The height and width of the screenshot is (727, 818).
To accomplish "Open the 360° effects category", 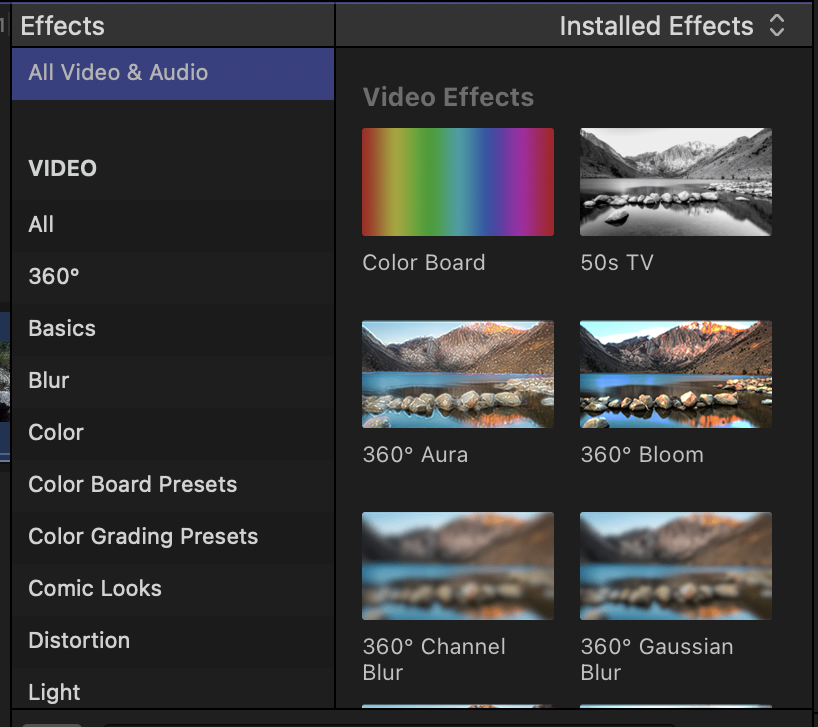I will point(173,277).
